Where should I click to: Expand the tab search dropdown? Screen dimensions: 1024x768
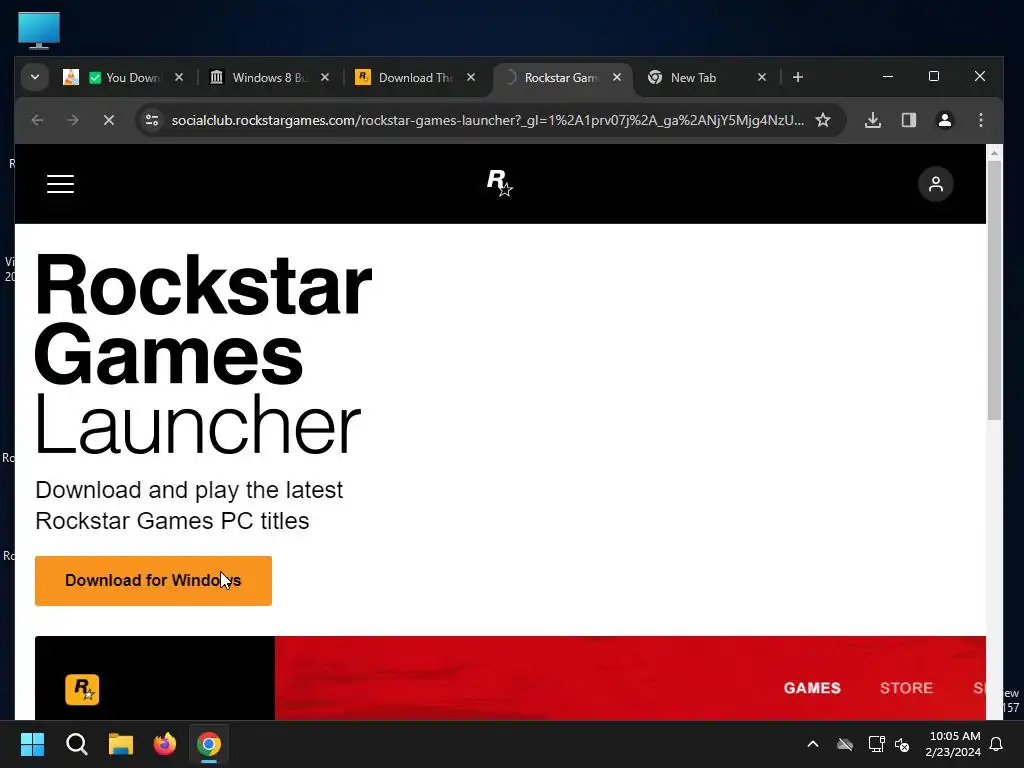point(35,77)
